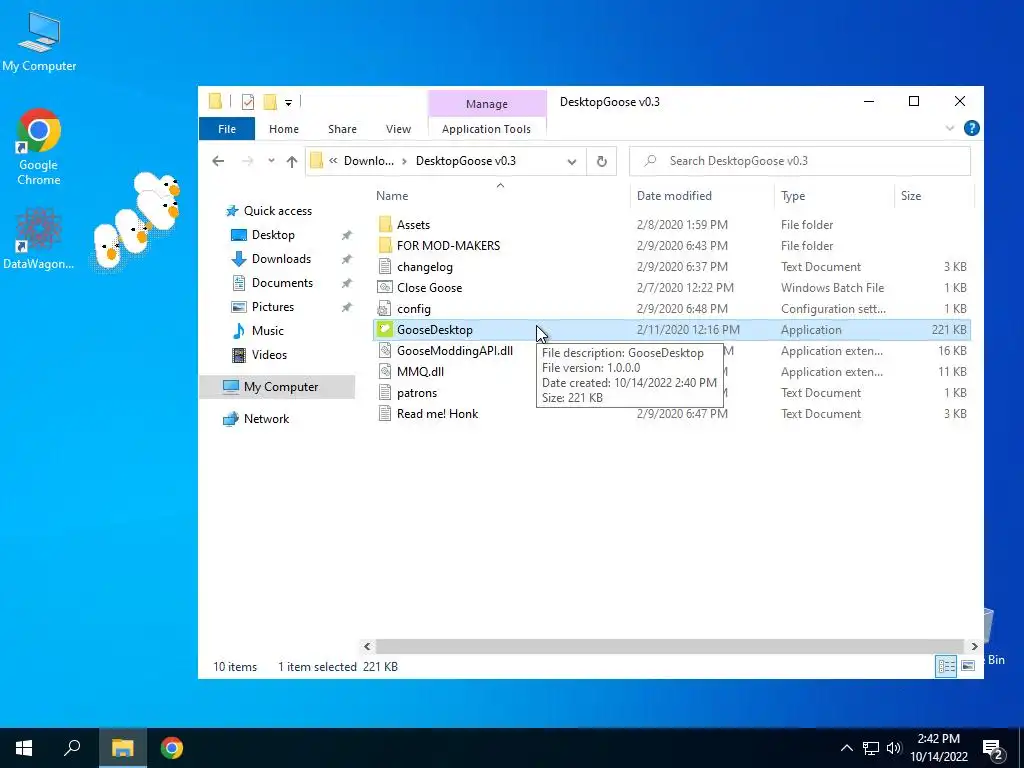
Task: Sort files by Type column header
Action: tap(793, 196)
